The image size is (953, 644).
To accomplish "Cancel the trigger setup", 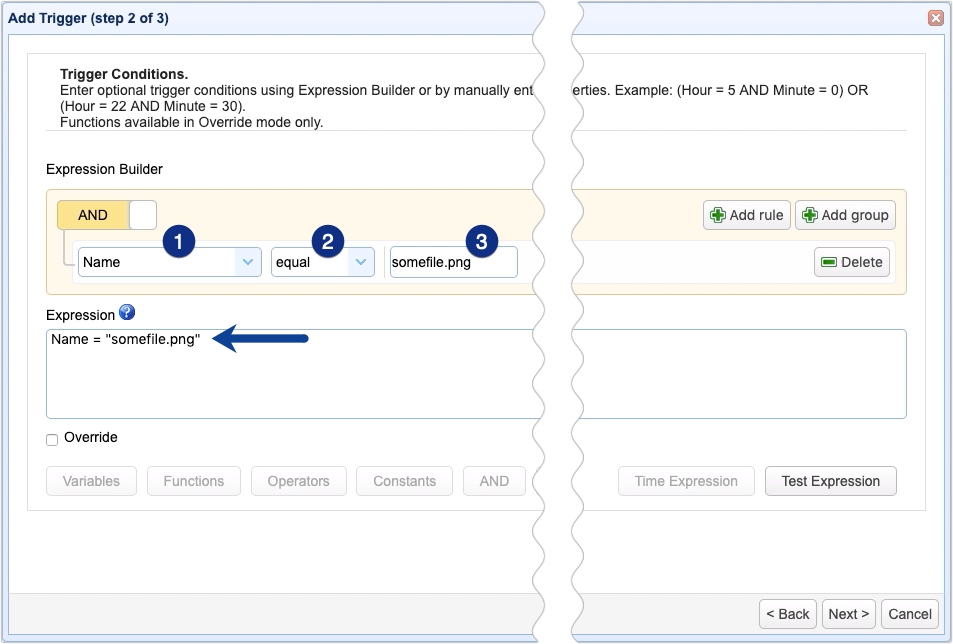I will (909, 614).
